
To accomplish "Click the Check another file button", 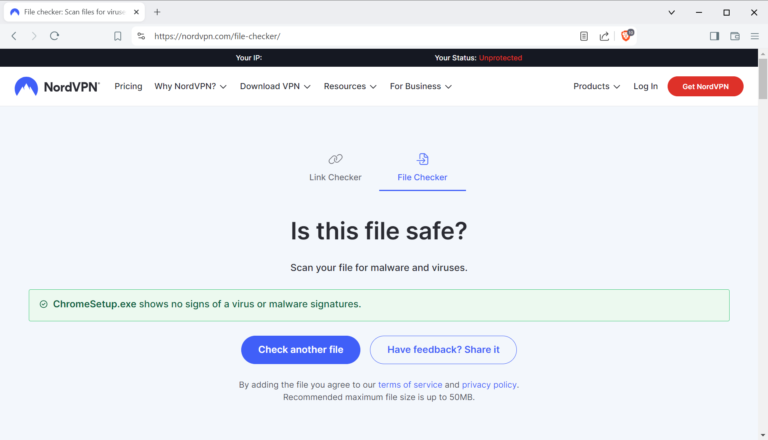I will [300, 350].
